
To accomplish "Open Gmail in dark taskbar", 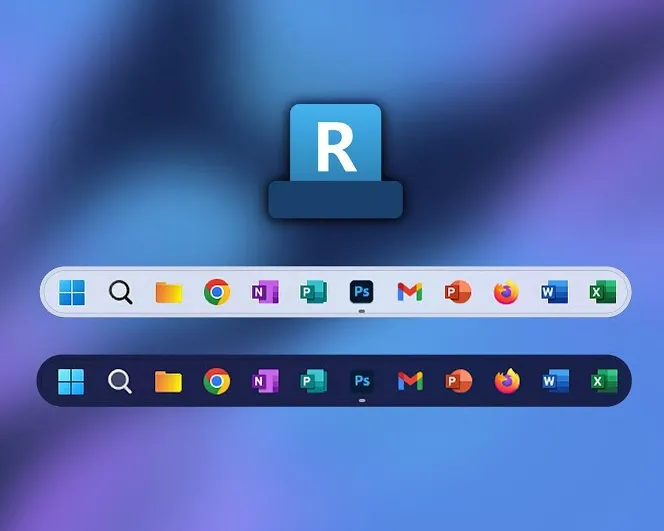I will [410, 381].
